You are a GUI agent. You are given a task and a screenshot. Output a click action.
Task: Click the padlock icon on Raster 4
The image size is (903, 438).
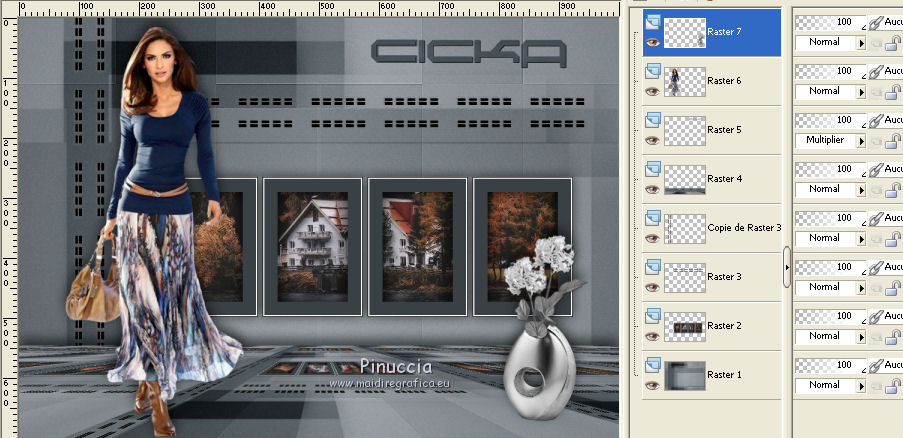893,189
